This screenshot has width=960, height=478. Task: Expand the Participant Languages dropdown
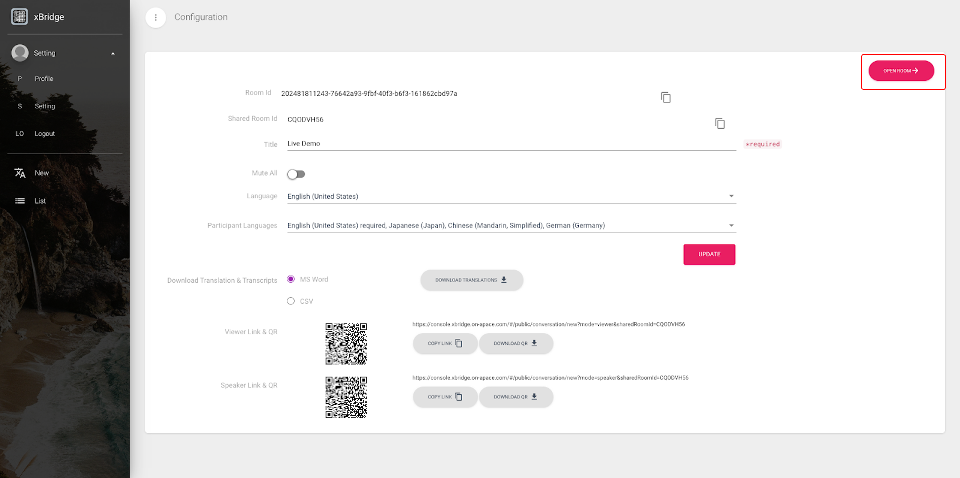(x=510, y=226)
